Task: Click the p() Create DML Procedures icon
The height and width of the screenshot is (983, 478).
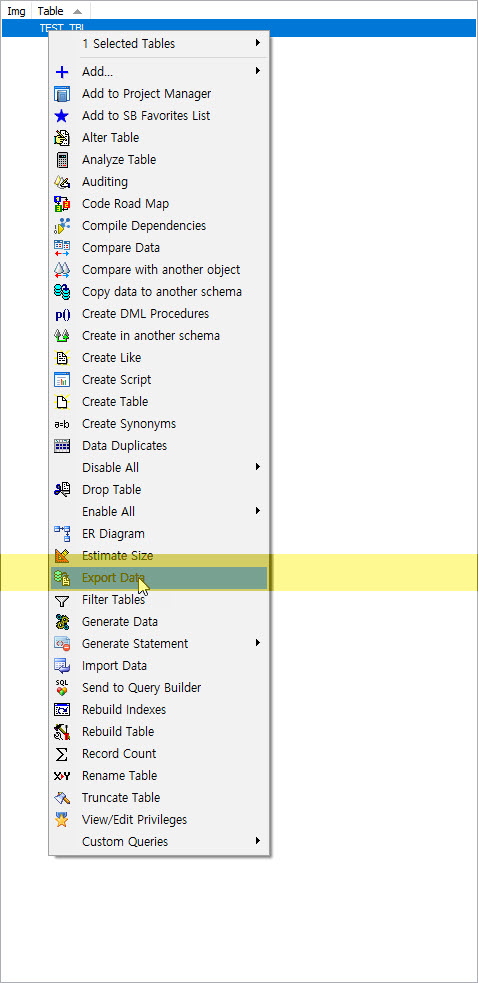Action: [61, 314]
